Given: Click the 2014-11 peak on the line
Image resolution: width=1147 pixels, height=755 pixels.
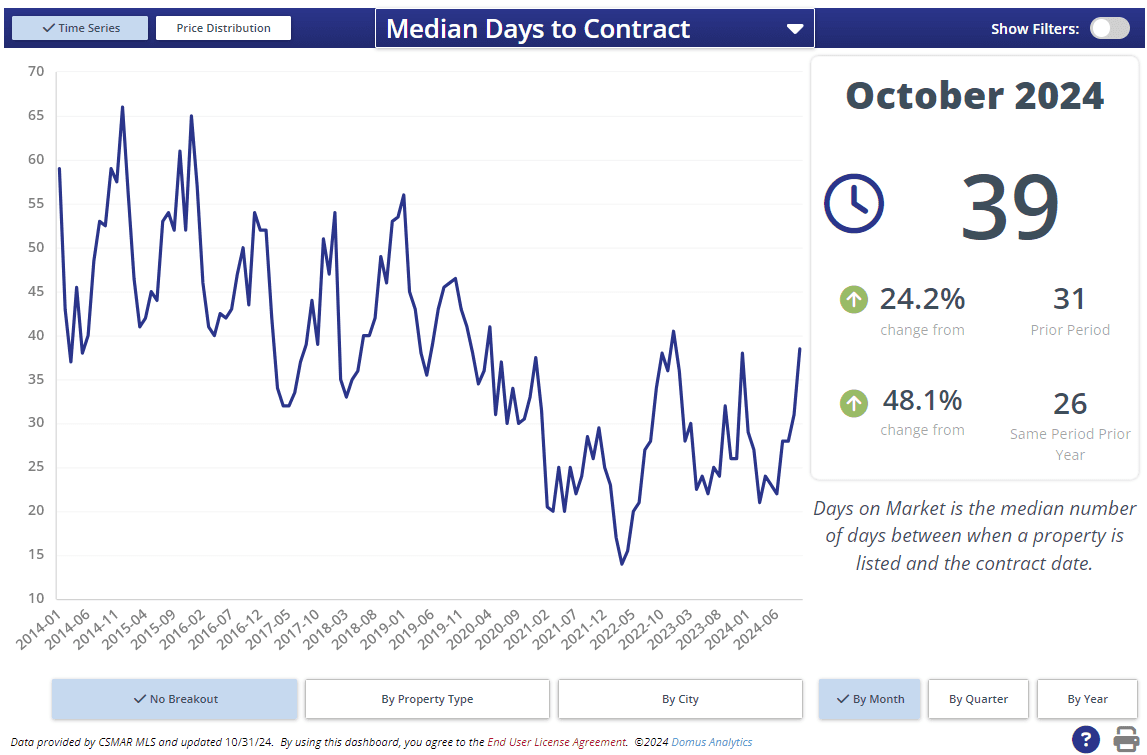Looking at the screenshot, I should [122, 107].
